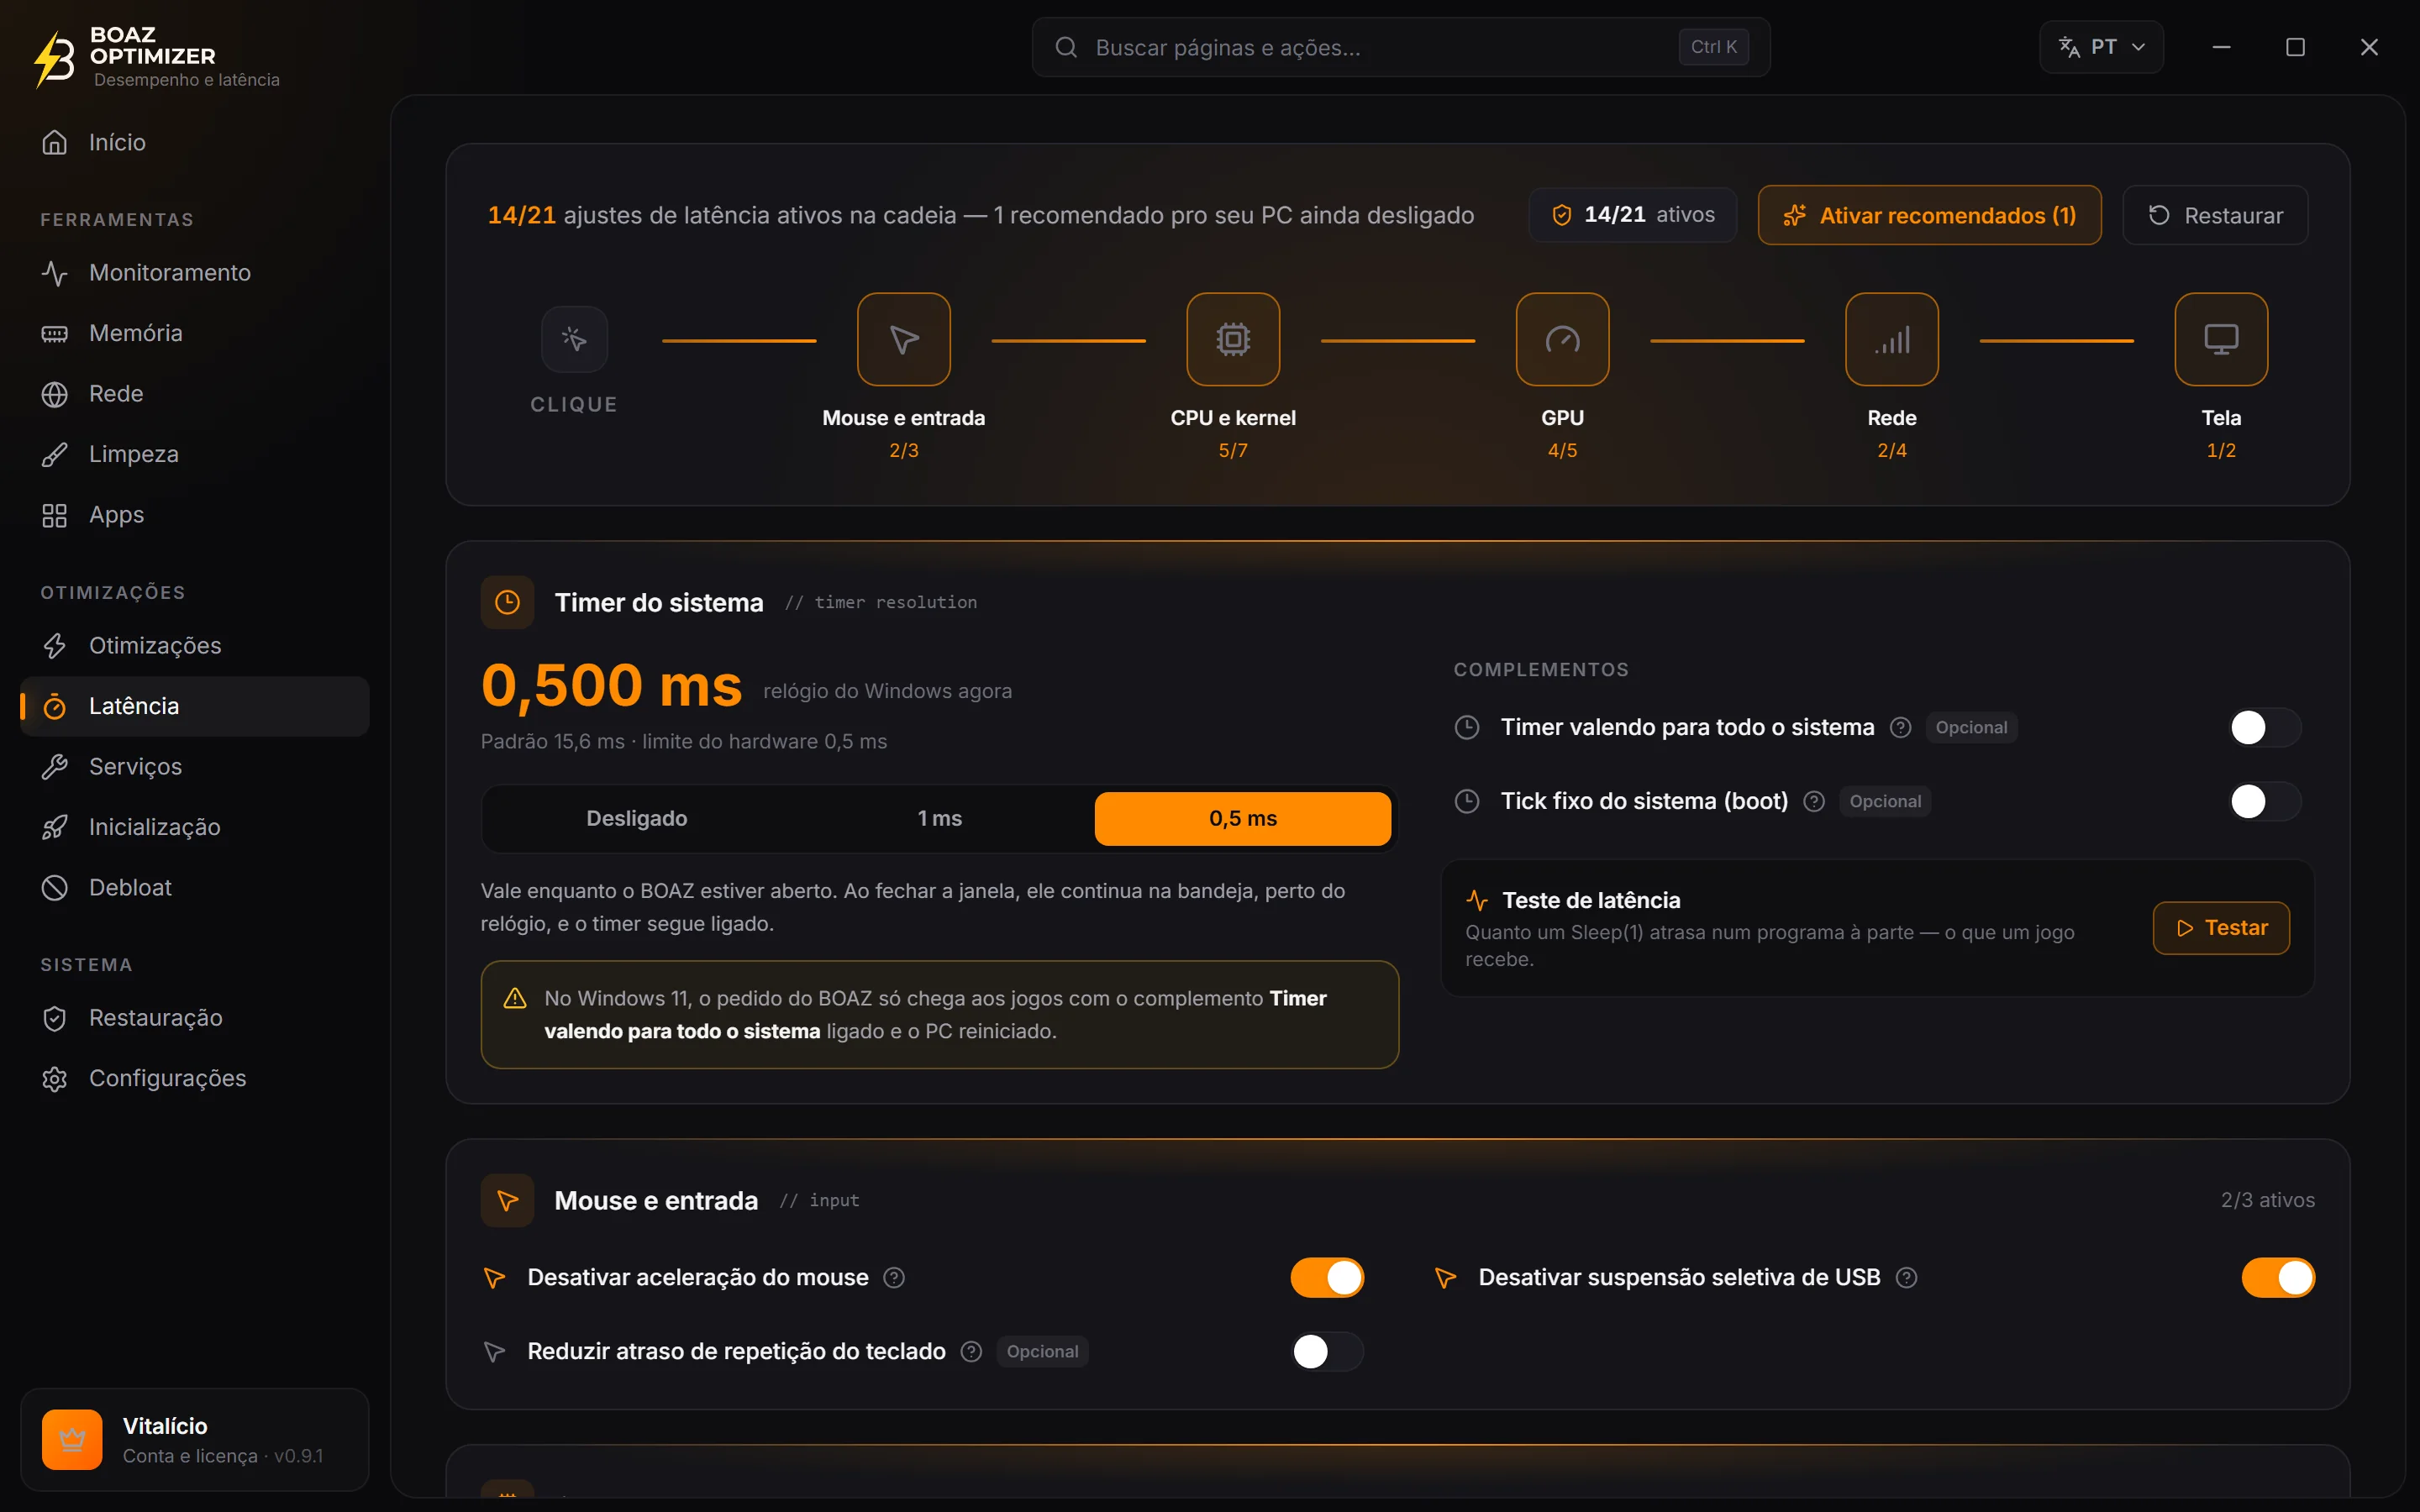Click the Teste de latência pulse icon
Screen dimensions: 2420x1512
[x=1477, y=901]
